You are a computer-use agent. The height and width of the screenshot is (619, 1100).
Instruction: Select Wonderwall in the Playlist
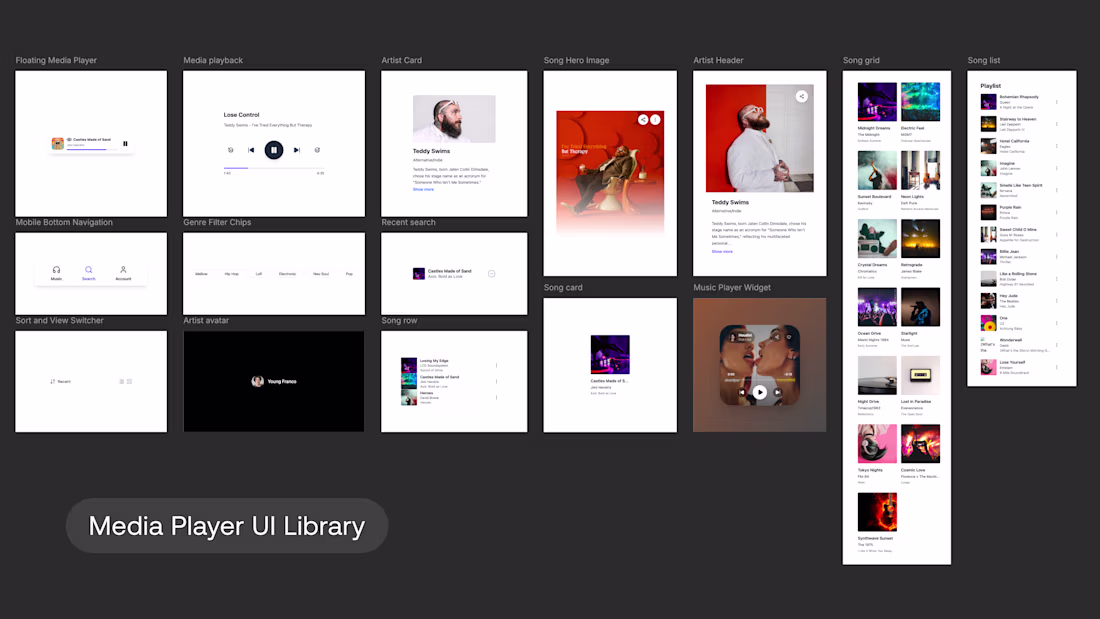[x=1021, y=345]
